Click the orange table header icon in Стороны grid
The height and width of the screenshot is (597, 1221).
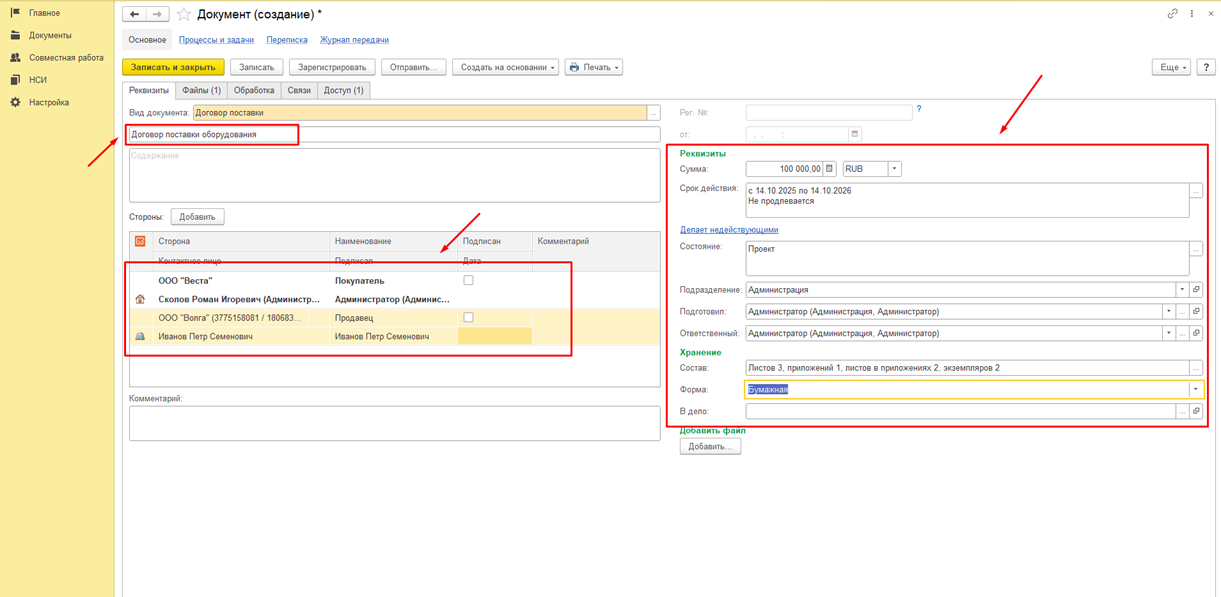point(140,241)
